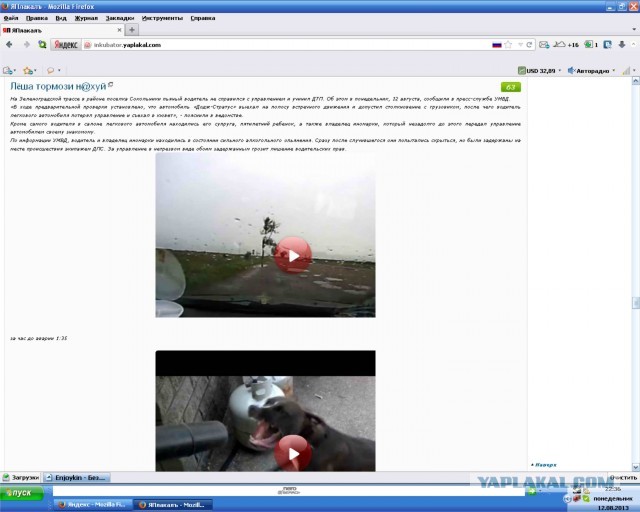
Task: Select the text "за час до аварии 1:35"
Action: pyautogui.click(x=39, y=338)
